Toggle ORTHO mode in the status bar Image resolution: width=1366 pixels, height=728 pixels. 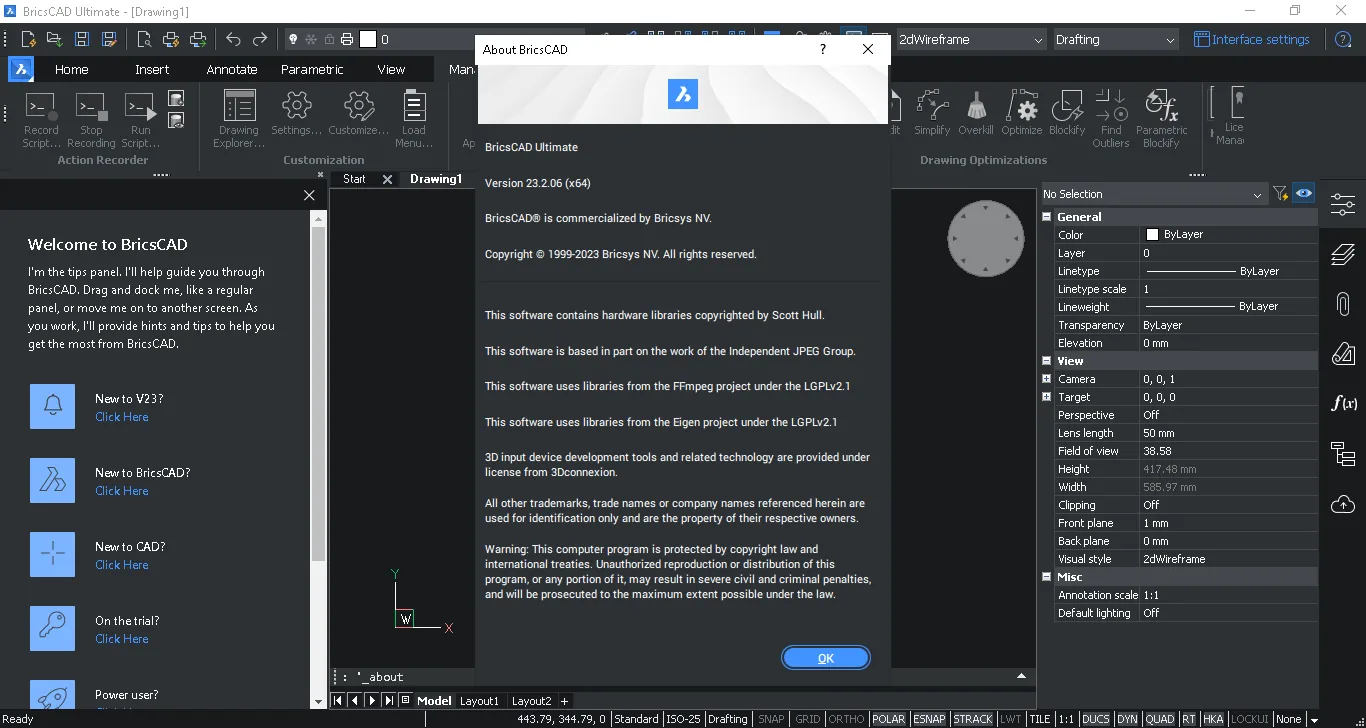coord(847,719)
